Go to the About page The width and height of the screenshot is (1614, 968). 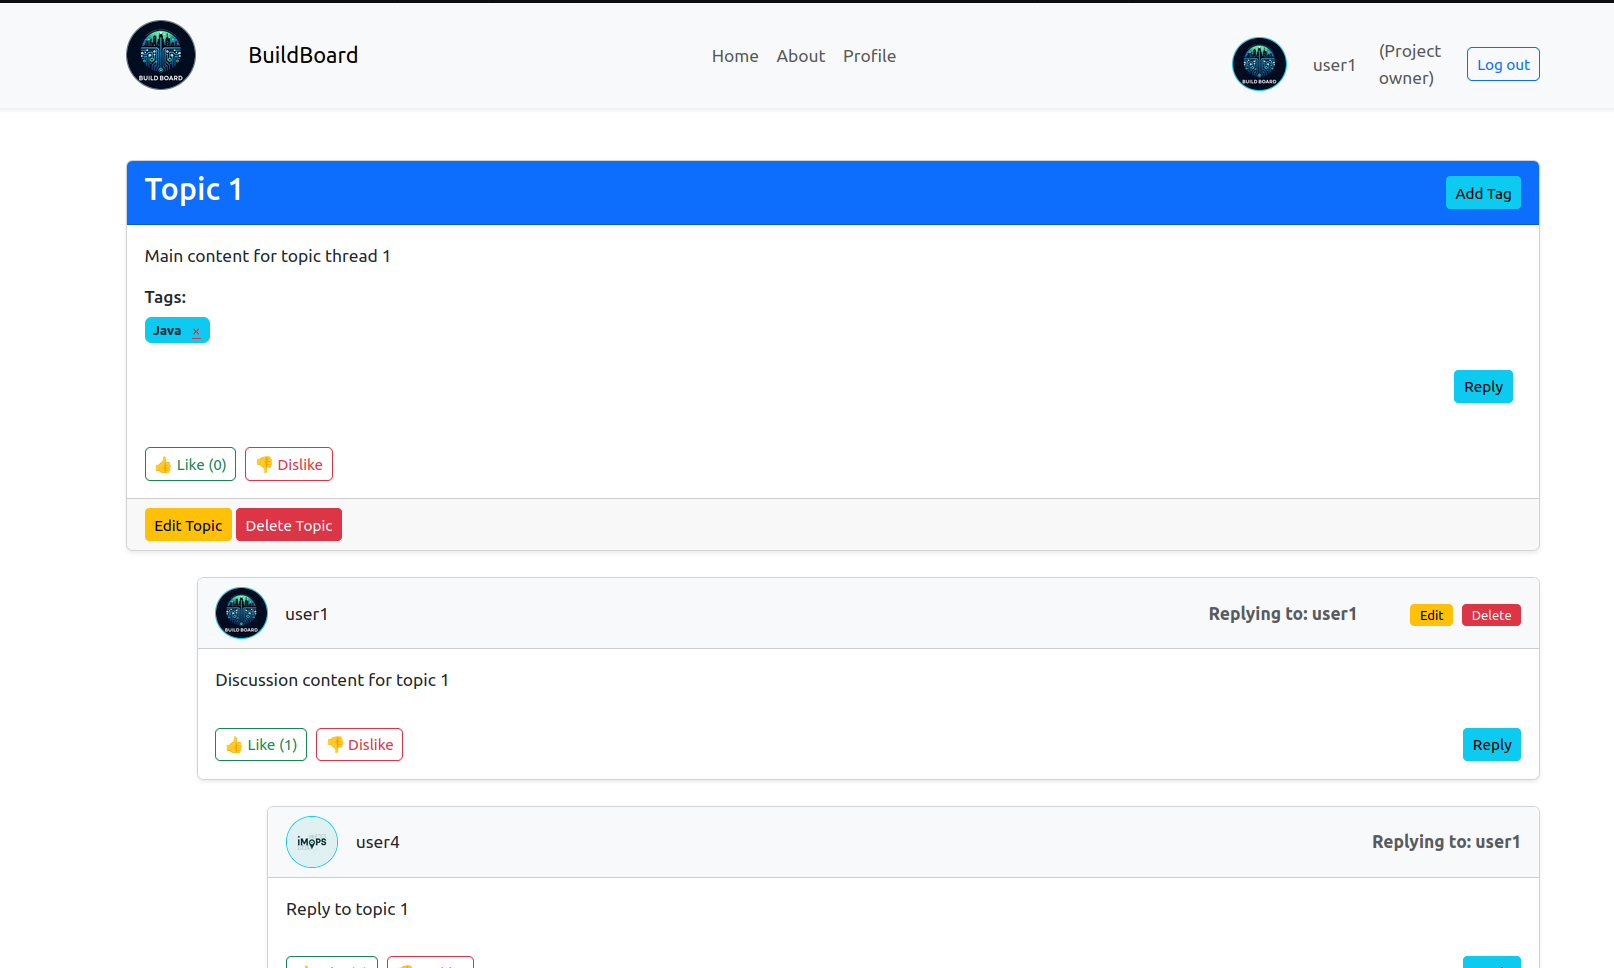click(800, 56)
